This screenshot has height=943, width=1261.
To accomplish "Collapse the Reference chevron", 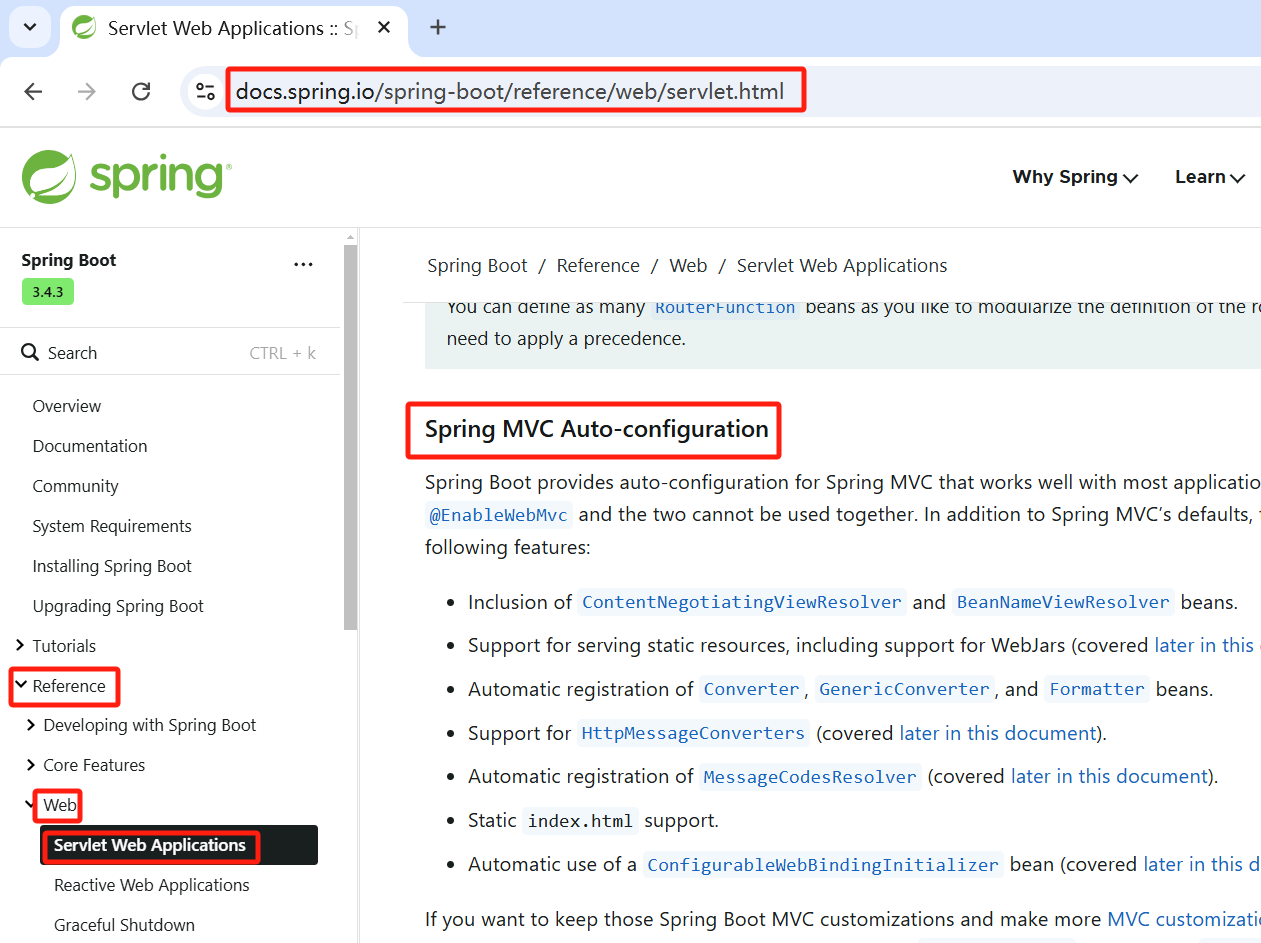I will [21, 685].
